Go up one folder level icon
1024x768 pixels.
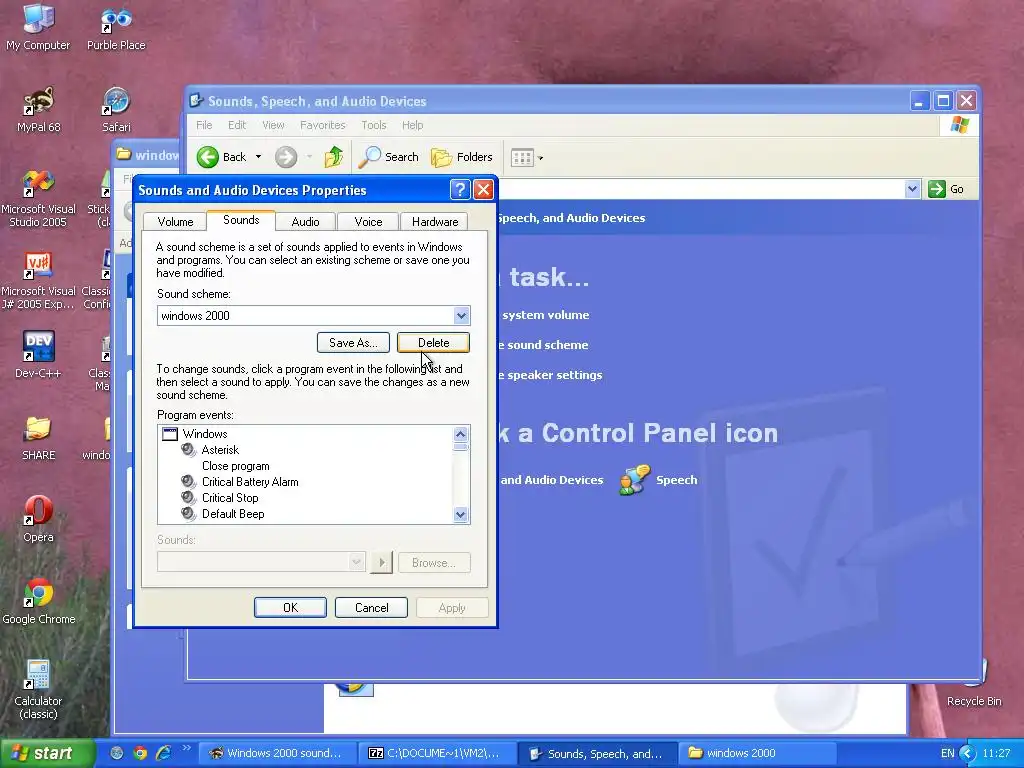334,157
